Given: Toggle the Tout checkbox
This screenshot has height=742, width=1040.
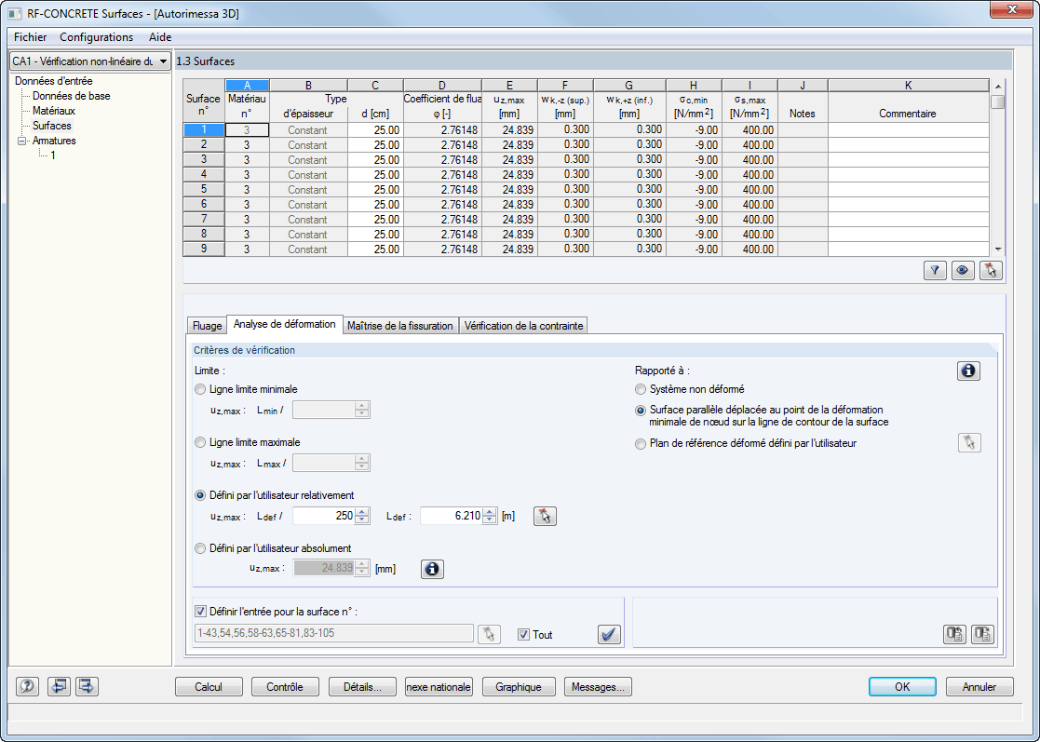Looking at the screenshot, I should pyautogui.click(x=523, y=635).
